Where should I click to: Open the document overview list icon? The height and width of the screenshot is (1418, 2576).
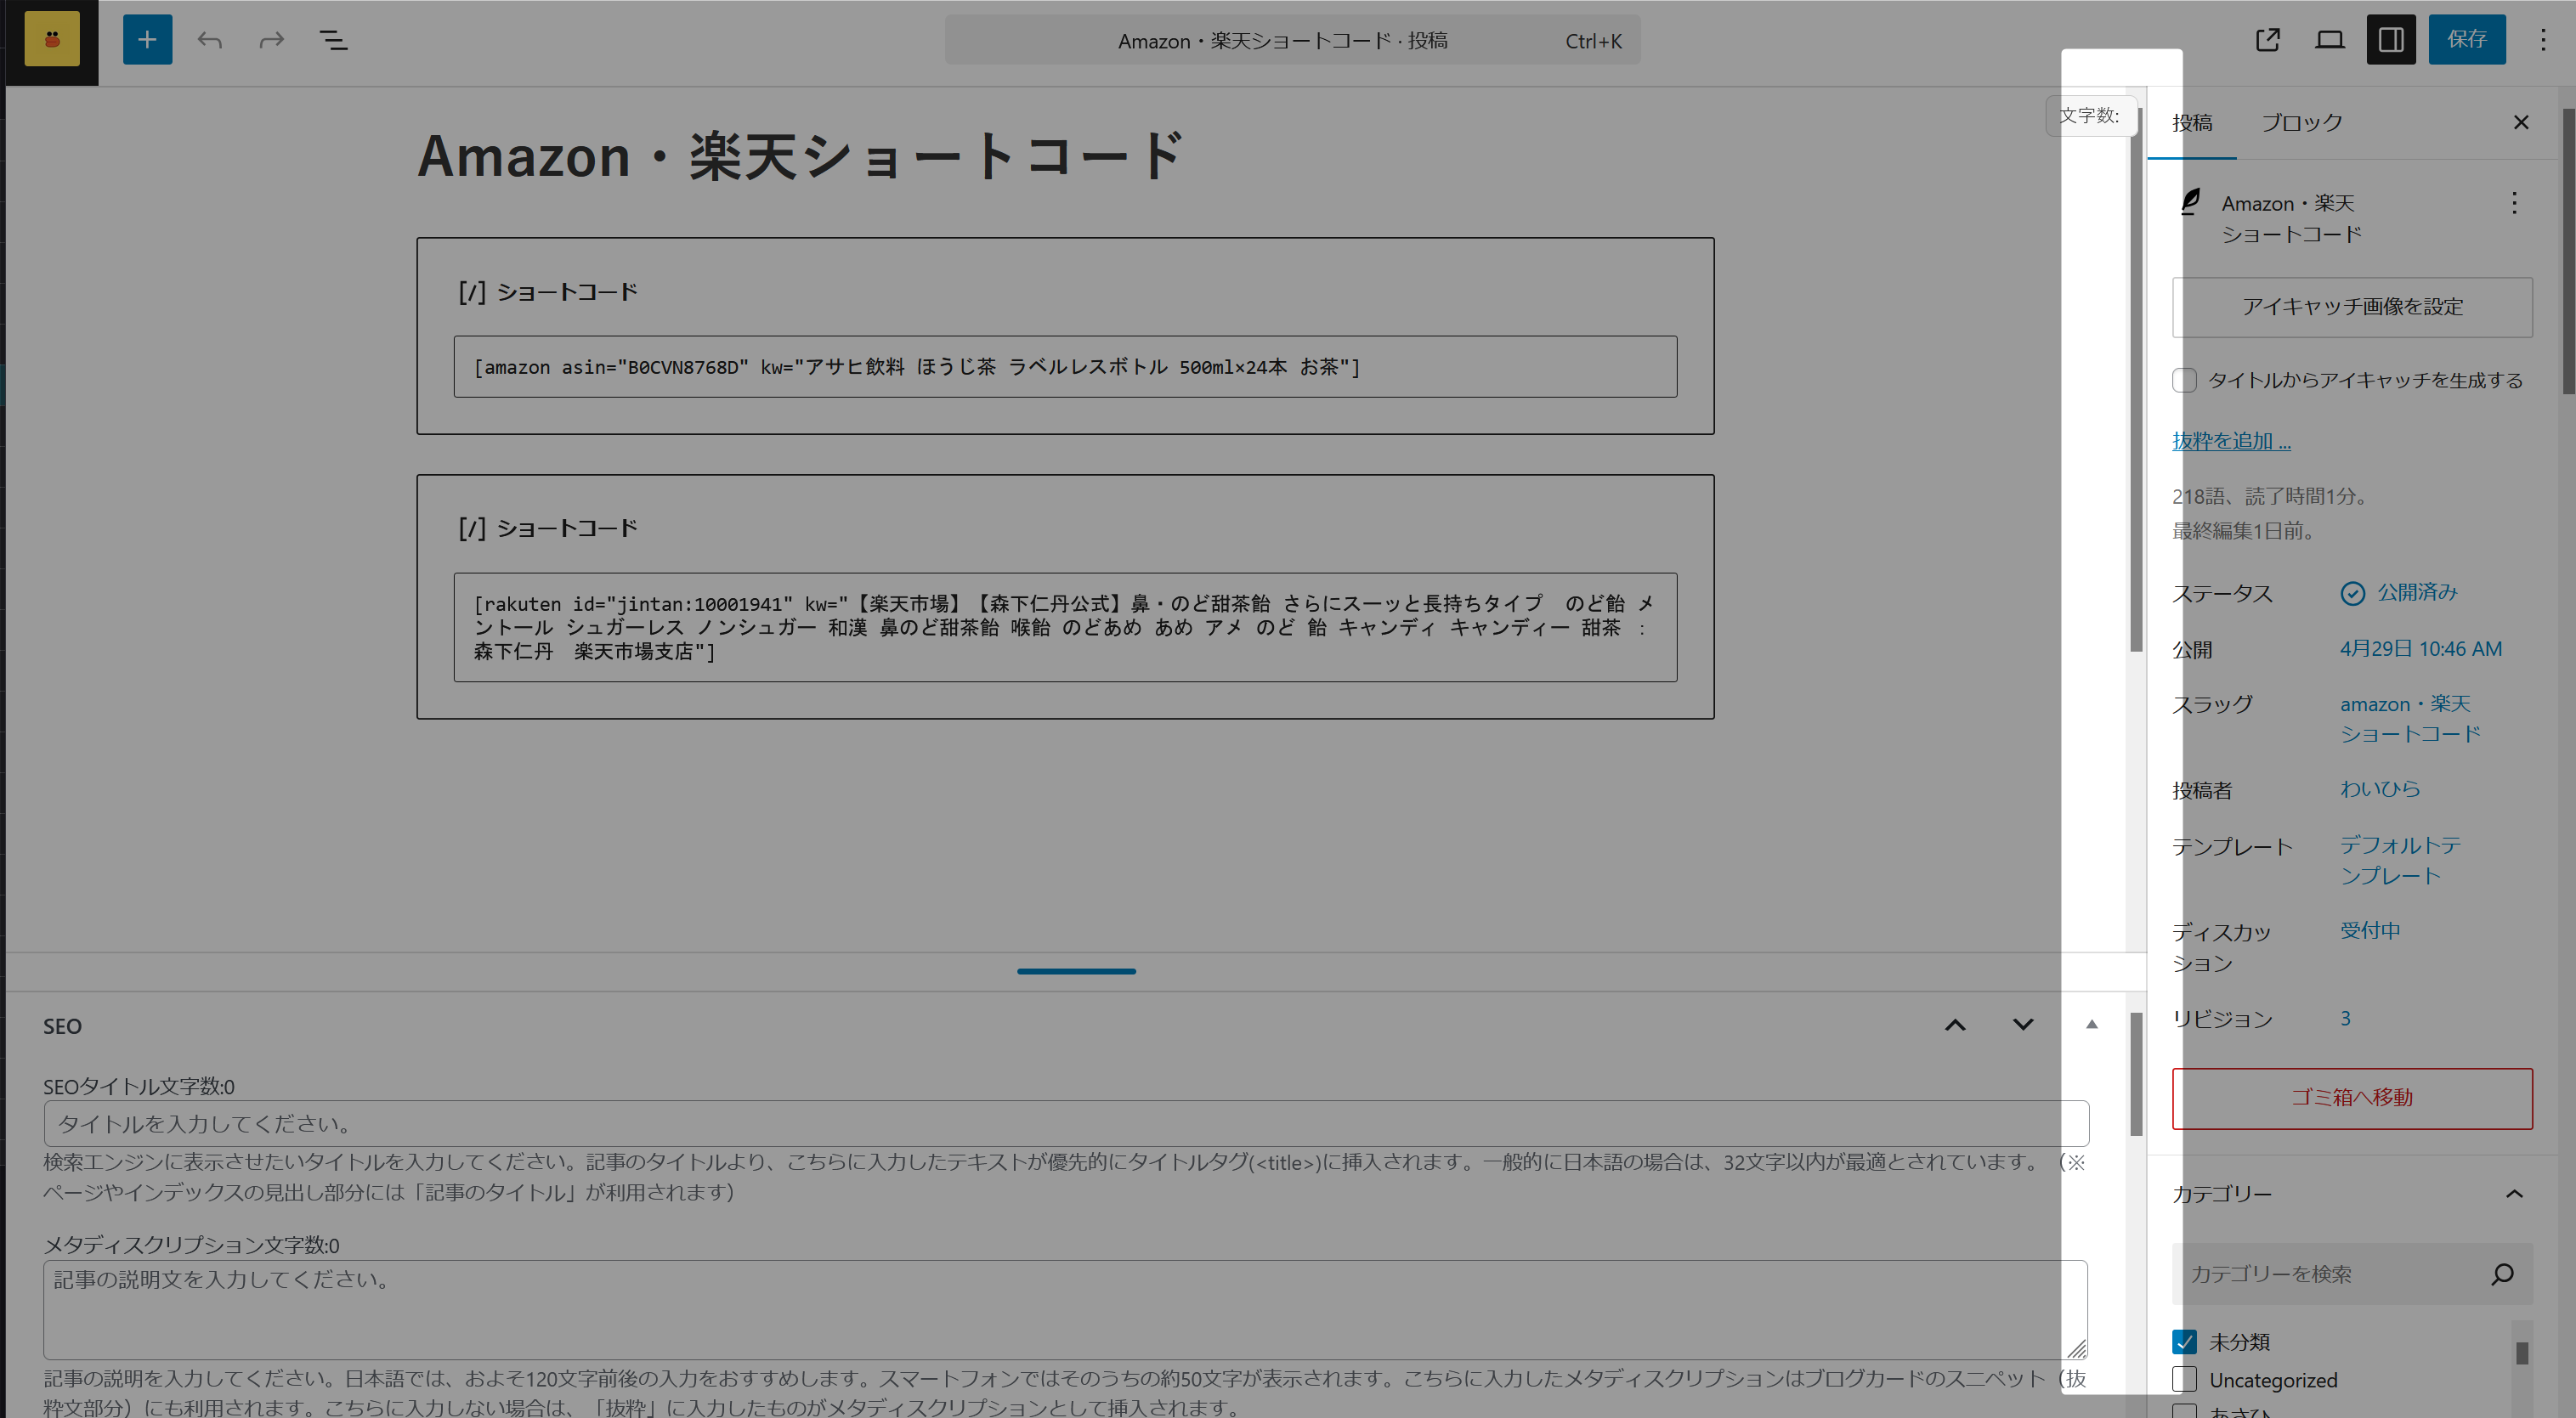tap(333, 40)
